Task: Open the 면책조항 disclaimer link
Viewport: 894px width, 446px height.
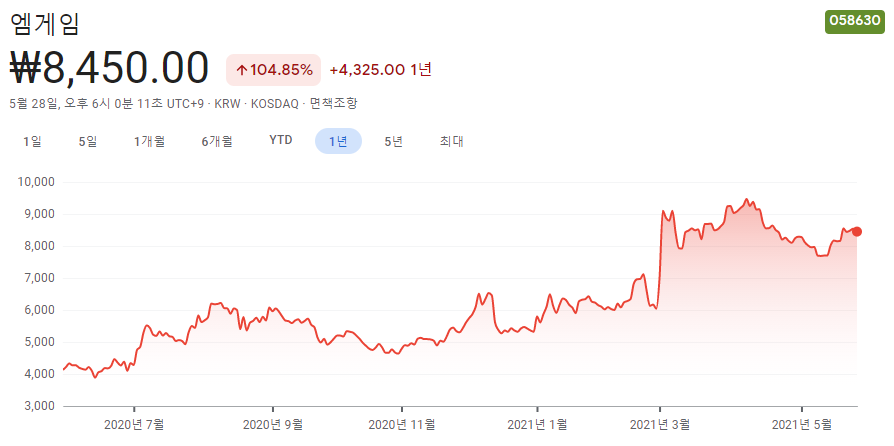Action: click(x=334, y=104)
